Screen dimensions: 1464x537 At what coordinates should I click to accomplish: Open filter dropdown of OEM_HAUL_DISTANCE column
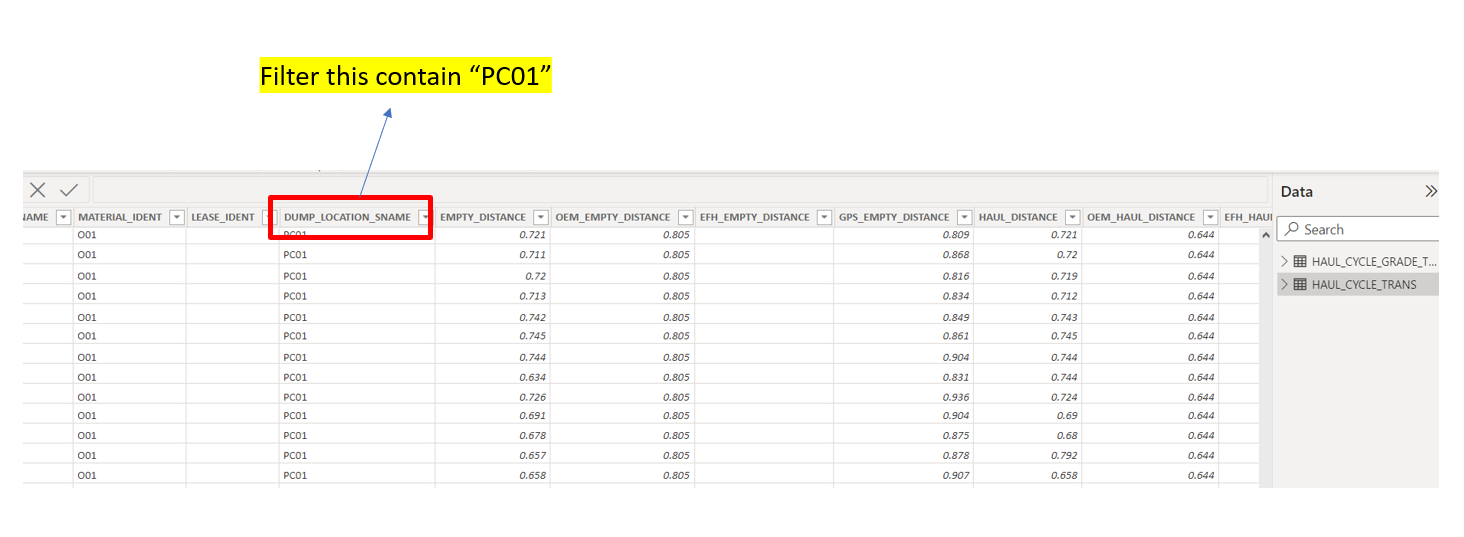[x=1210, y=217]
